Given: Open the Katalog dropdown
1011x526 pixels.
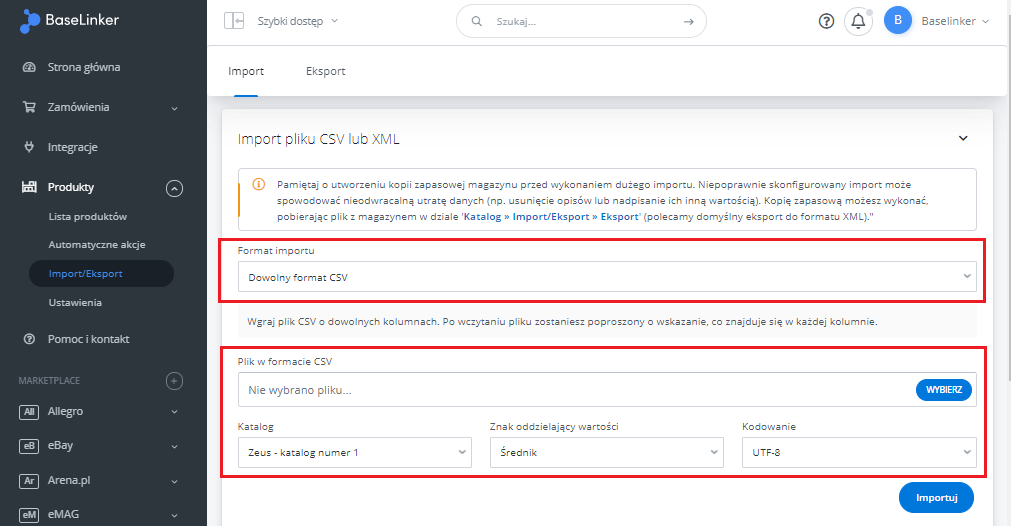Looking at the screenshot, I should (355, 453).
